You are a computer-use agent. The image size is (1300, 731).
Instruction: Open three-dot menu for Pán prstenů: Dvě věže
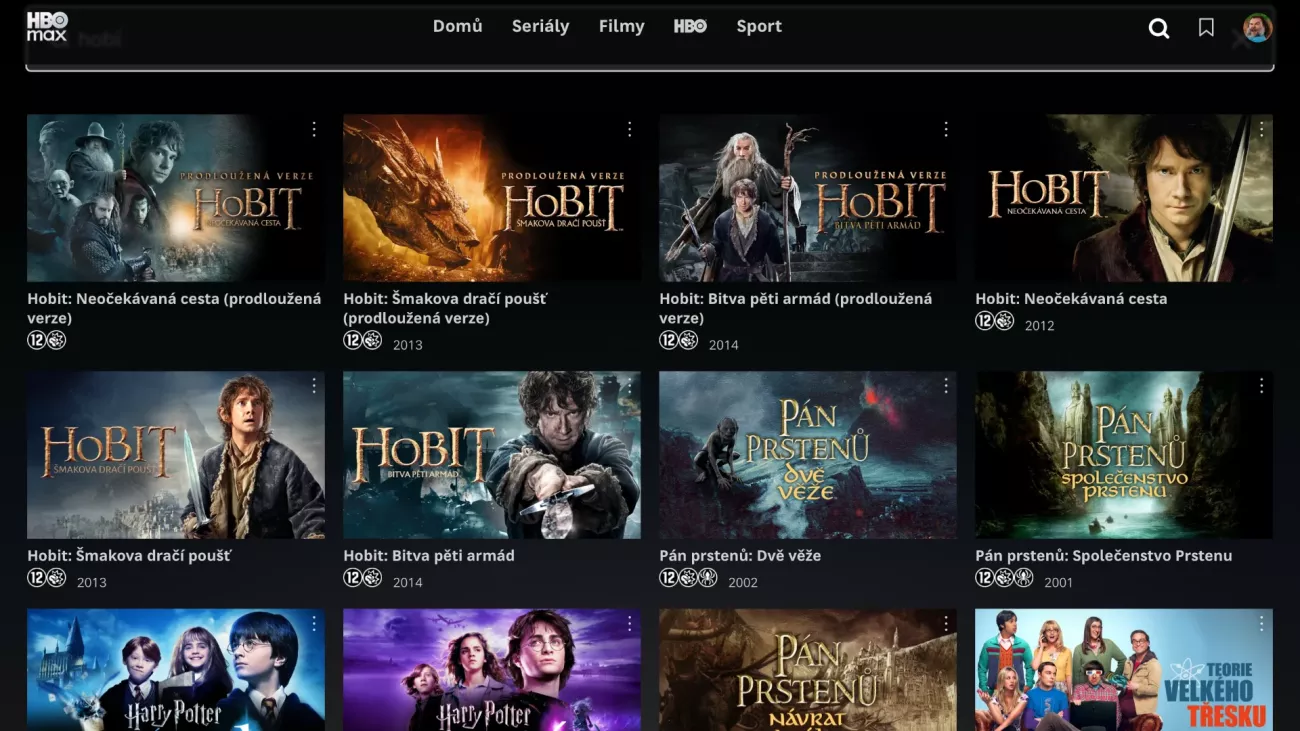tap(946, 386)
